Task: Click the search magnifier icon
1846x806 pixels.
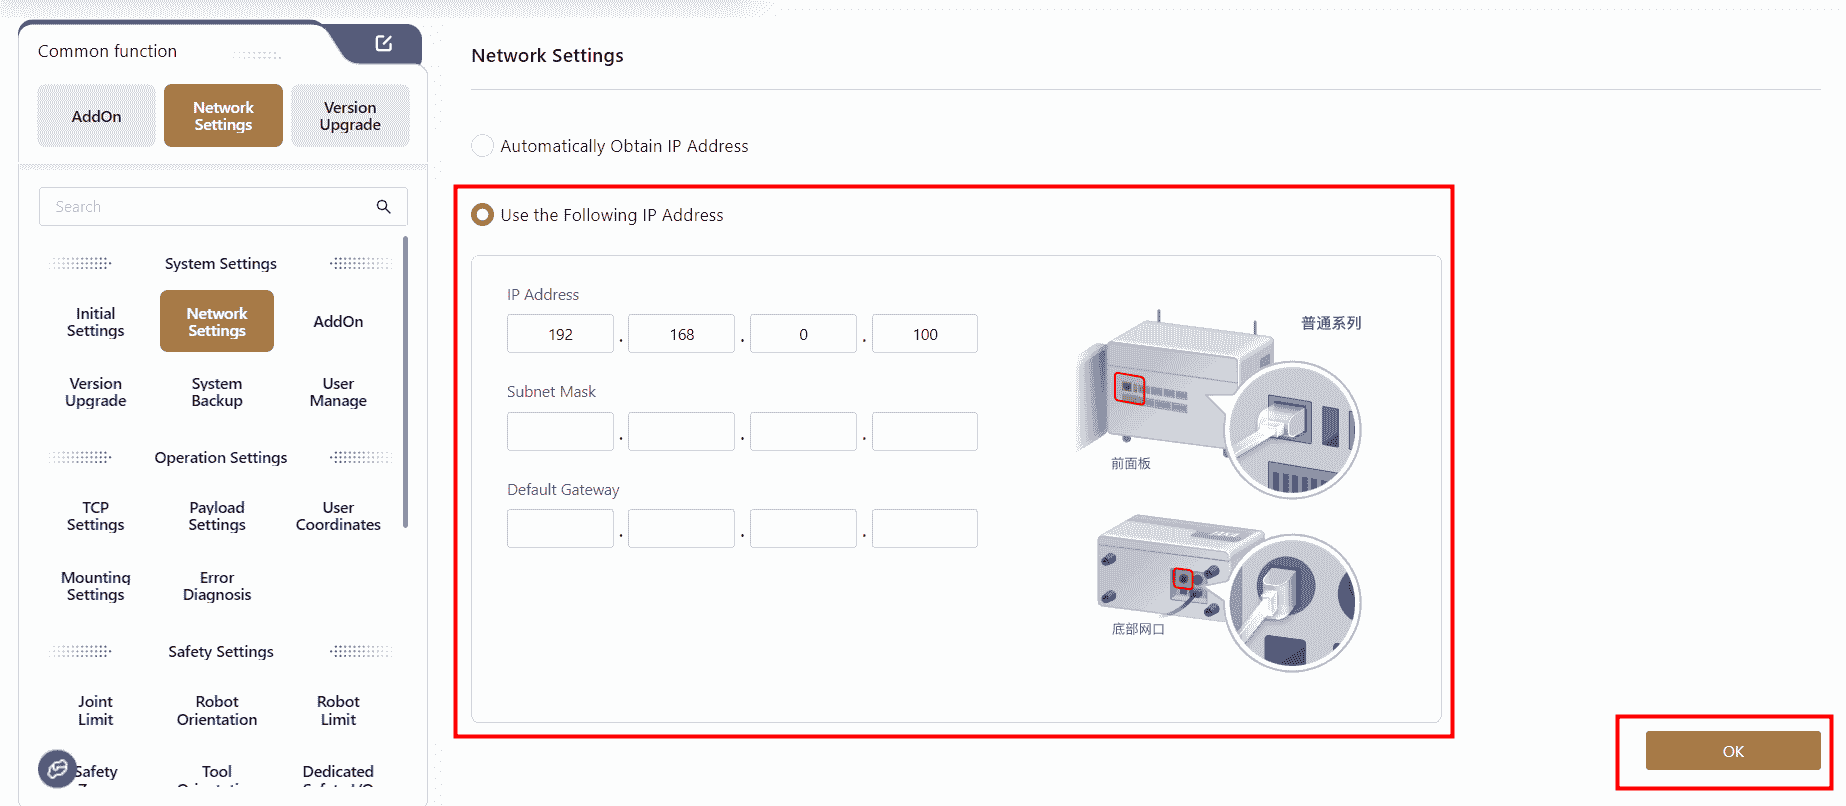Action: (383, 206)
